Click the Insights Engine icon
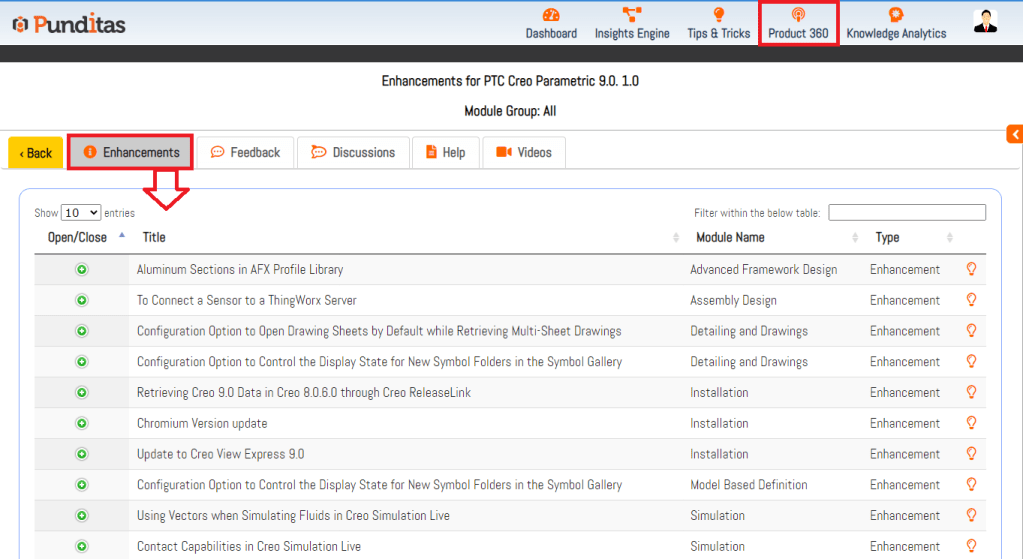This screenshot has height=559, width=1023. [632, 15]
